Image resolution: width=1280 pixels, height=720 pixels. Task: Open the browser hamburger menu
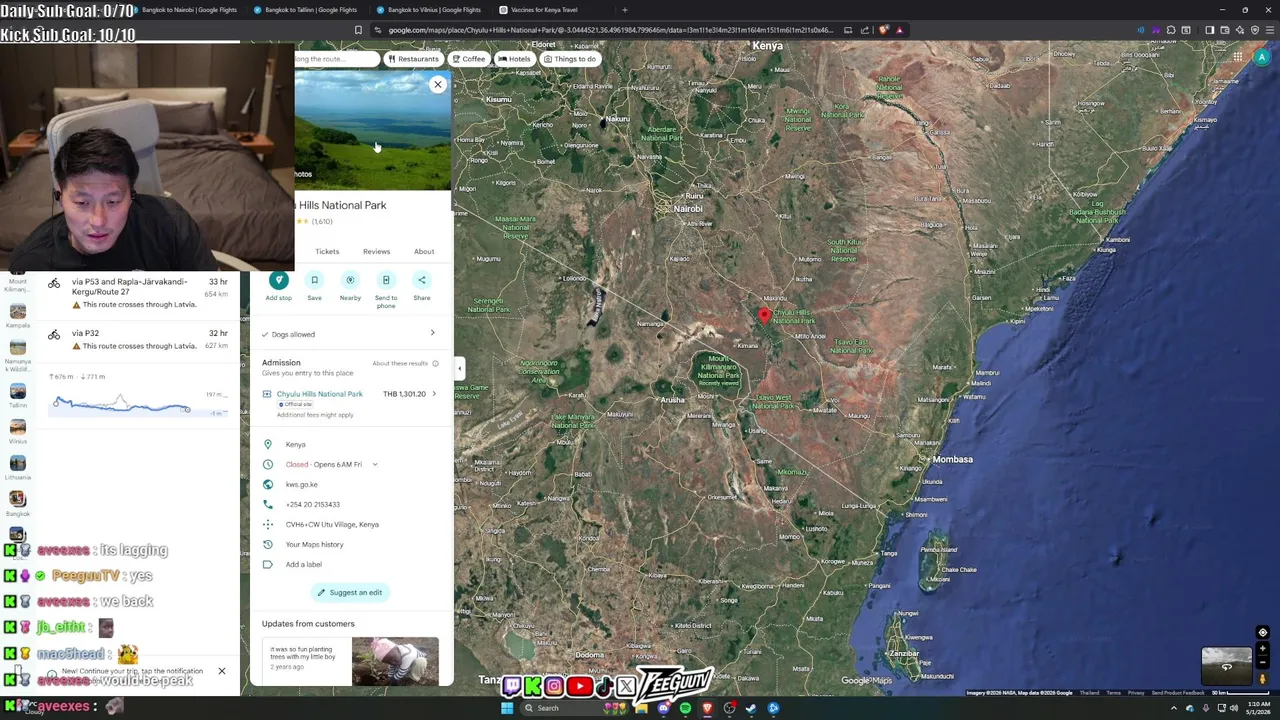pyautogui.click(x=1270, y=30)
